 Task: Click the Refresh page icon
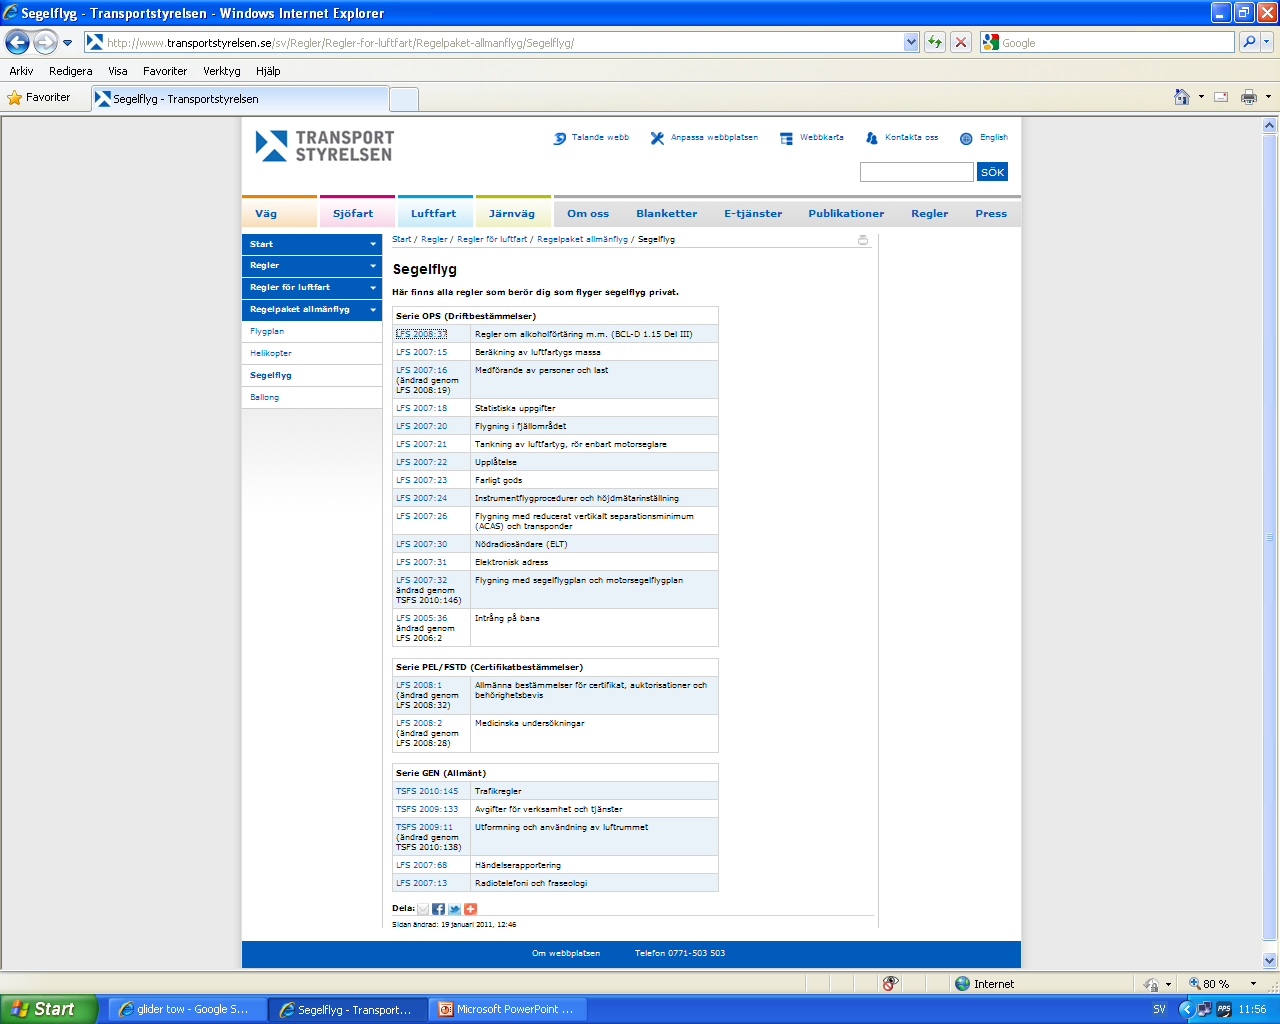pyautogui.click(x=935, y=42)
